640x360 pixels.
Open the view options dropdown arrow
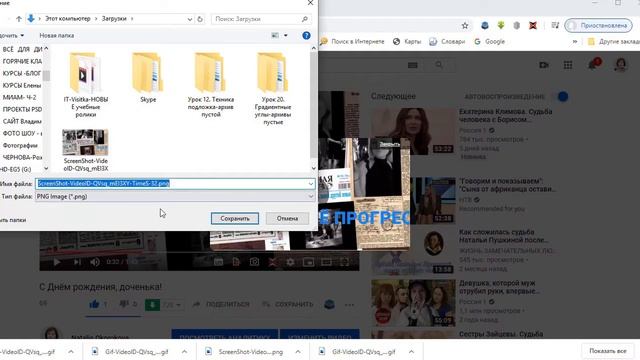click(x=286, y=36)
